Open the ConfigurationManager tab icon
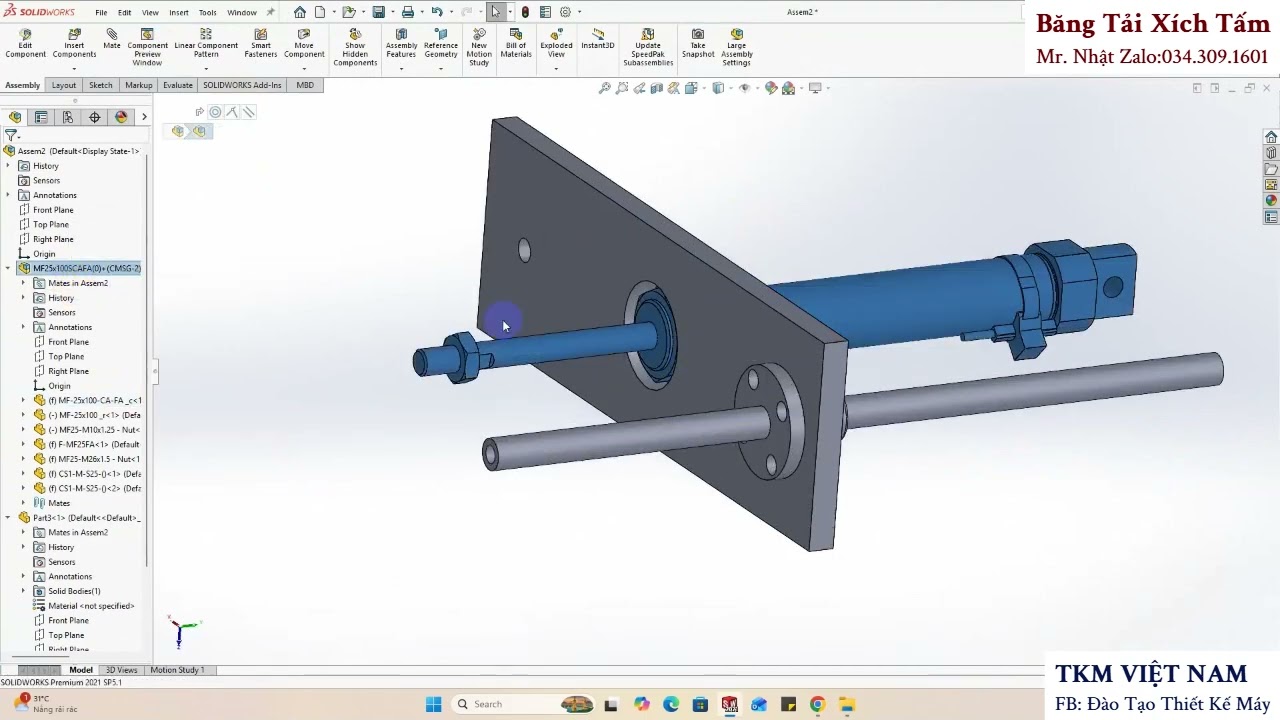 (x=68, y=117)
